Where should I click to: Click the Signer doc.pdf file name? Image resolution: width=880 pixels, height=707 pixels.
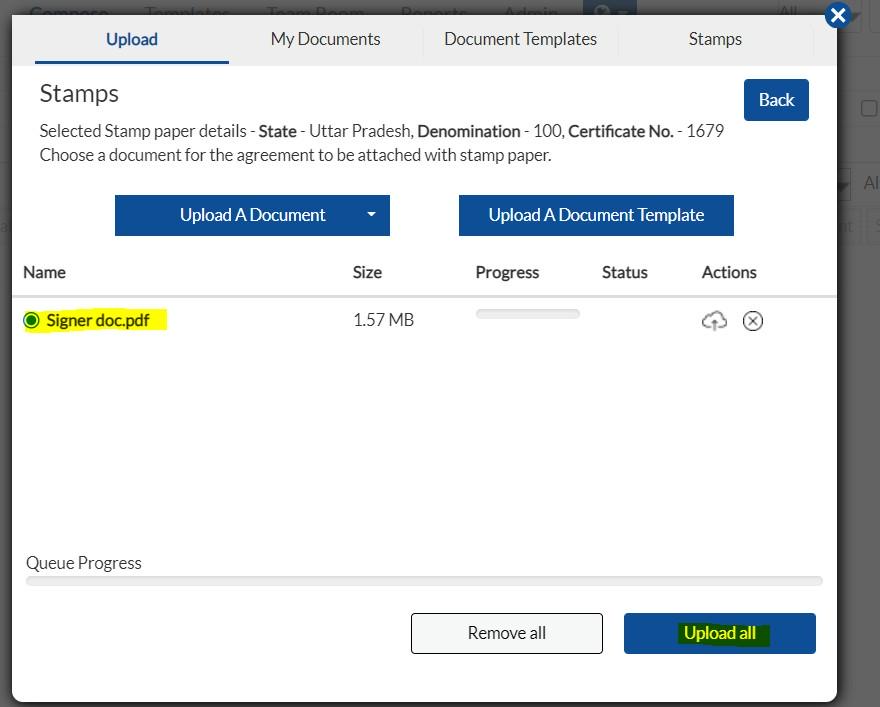click(x=98, y=320)
